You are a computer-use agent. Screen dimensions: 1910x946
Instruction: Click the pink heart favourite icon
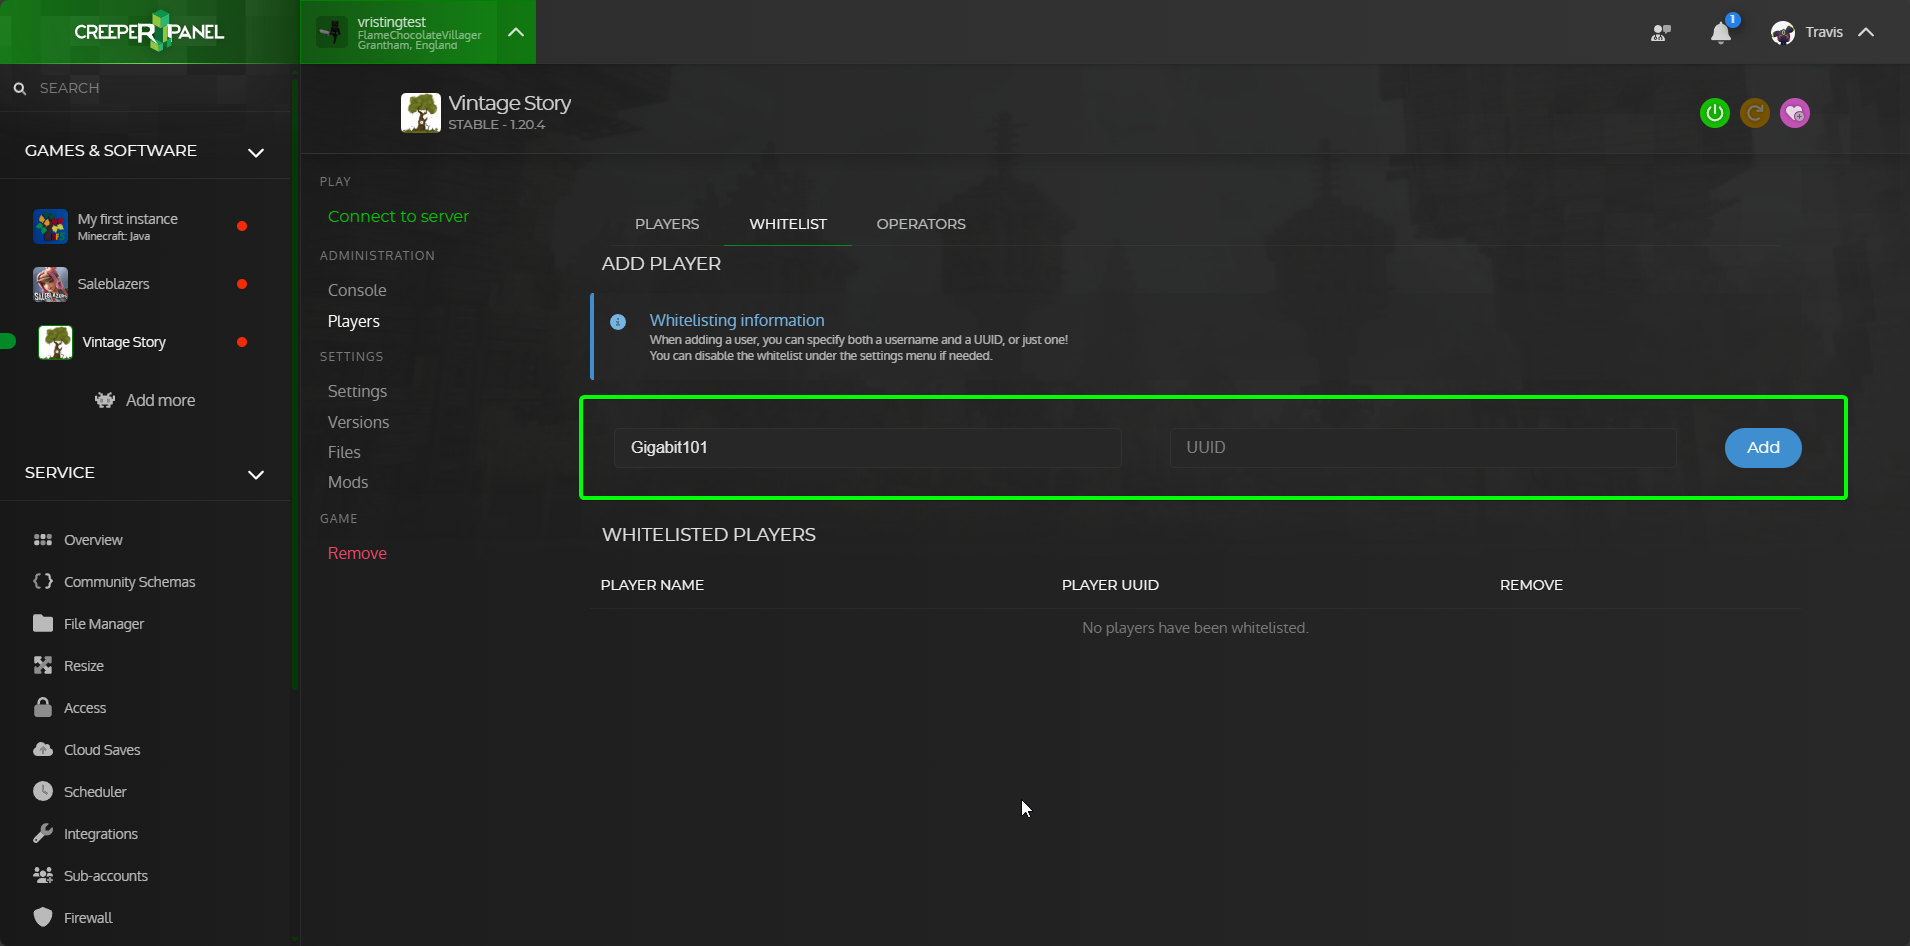coord(1795,113)
